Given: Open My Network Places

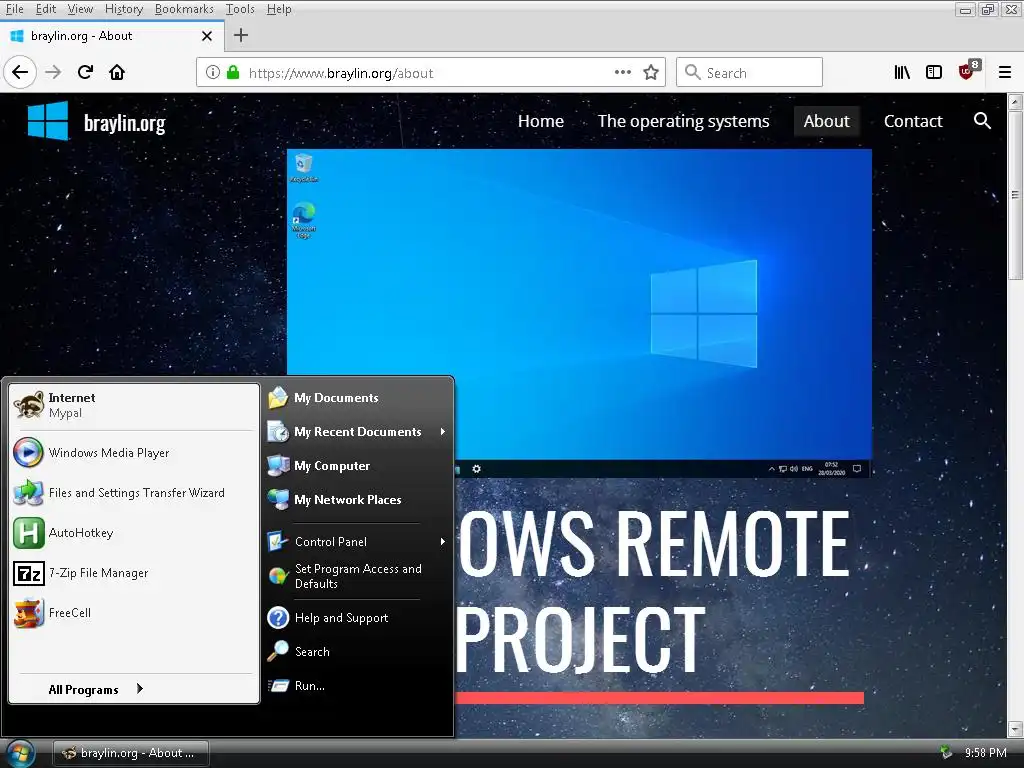Looking at the screenshot, I should [358, 500].
